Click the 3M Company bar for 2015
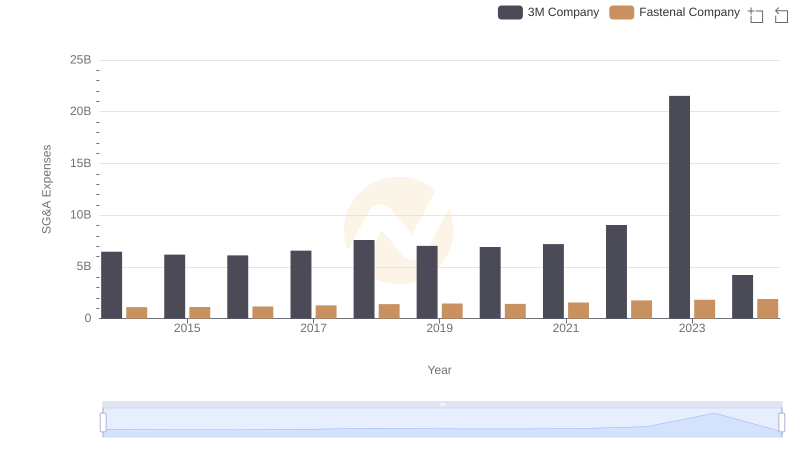The image size is (800, 461). (x=174, y=287)
